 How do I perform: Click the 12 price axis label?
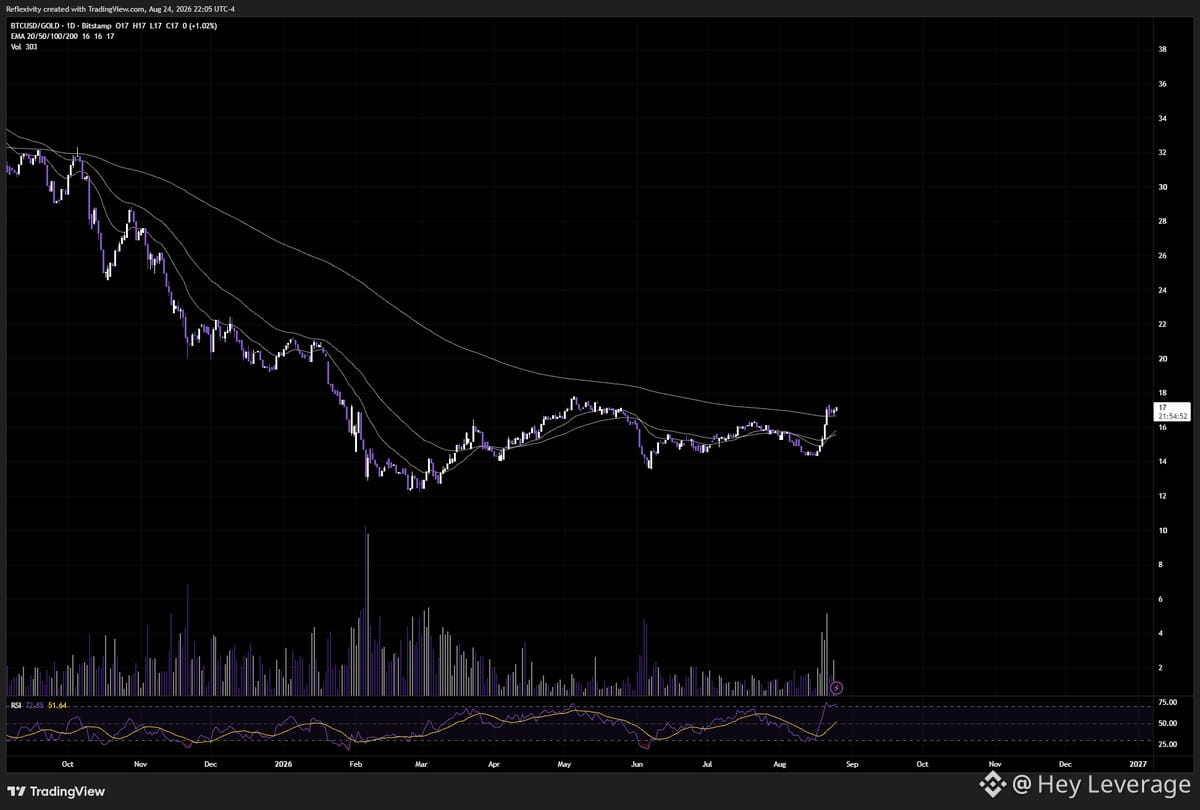[x=1162, y=496]
